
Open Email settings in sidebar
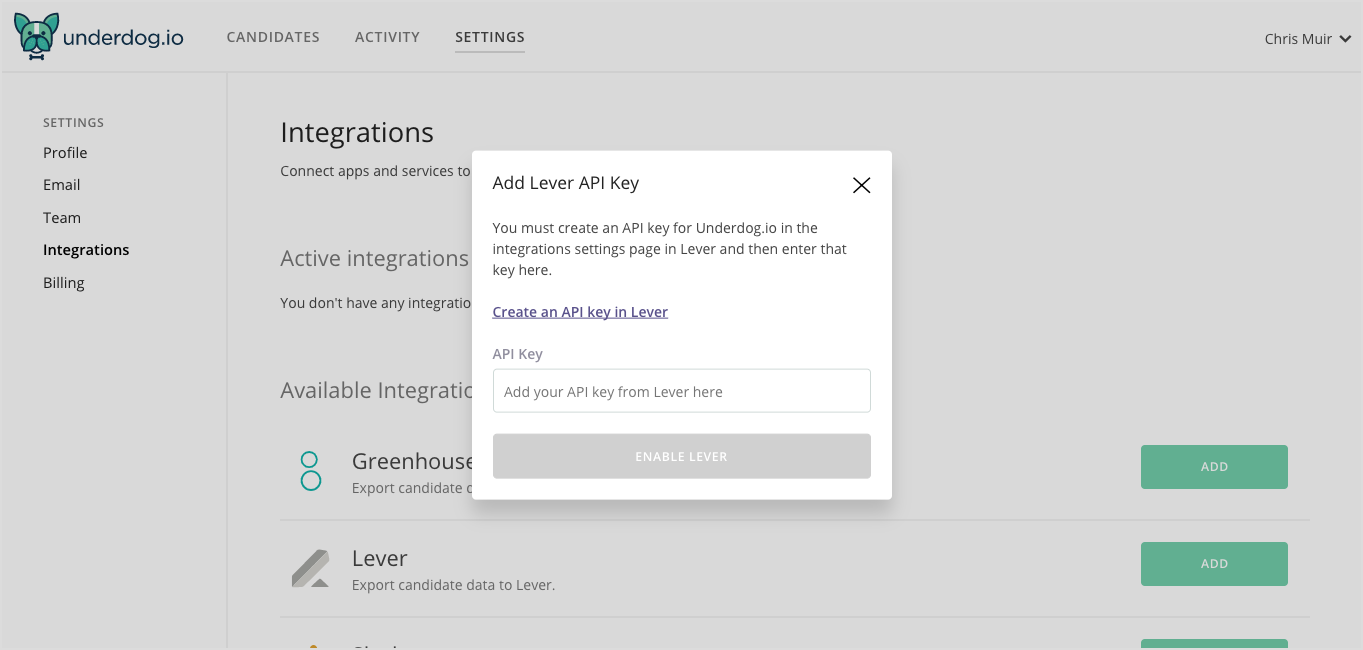[62, 185]
